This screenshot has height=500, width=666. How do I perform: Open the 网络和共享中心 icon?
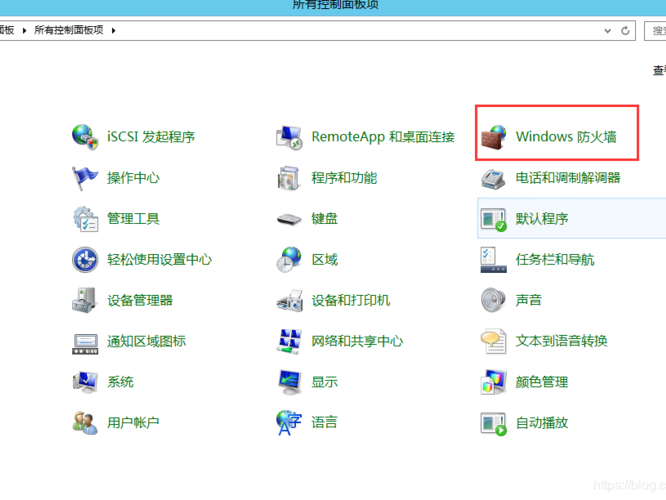[289, 341]
